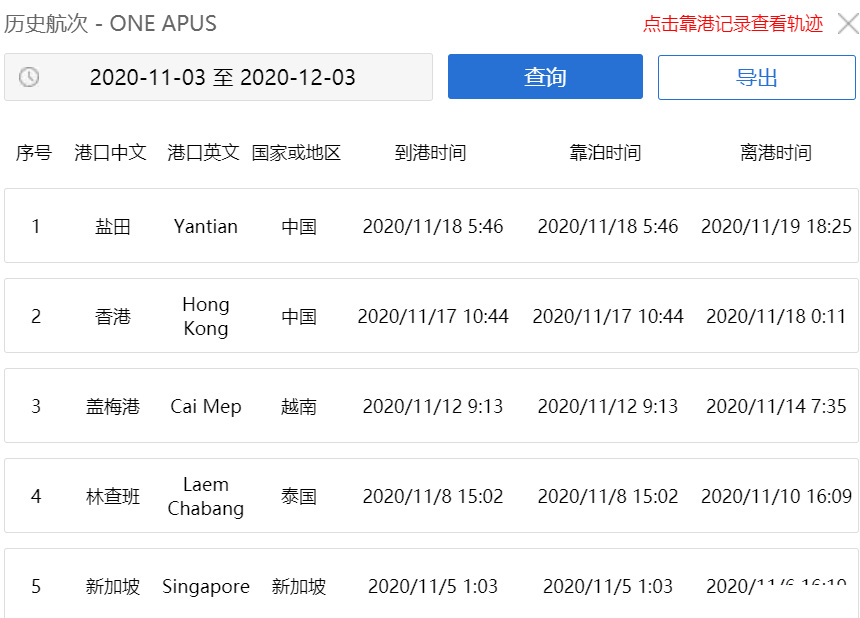
Task: Select the Yantian port record row
Action: point(430,226)
